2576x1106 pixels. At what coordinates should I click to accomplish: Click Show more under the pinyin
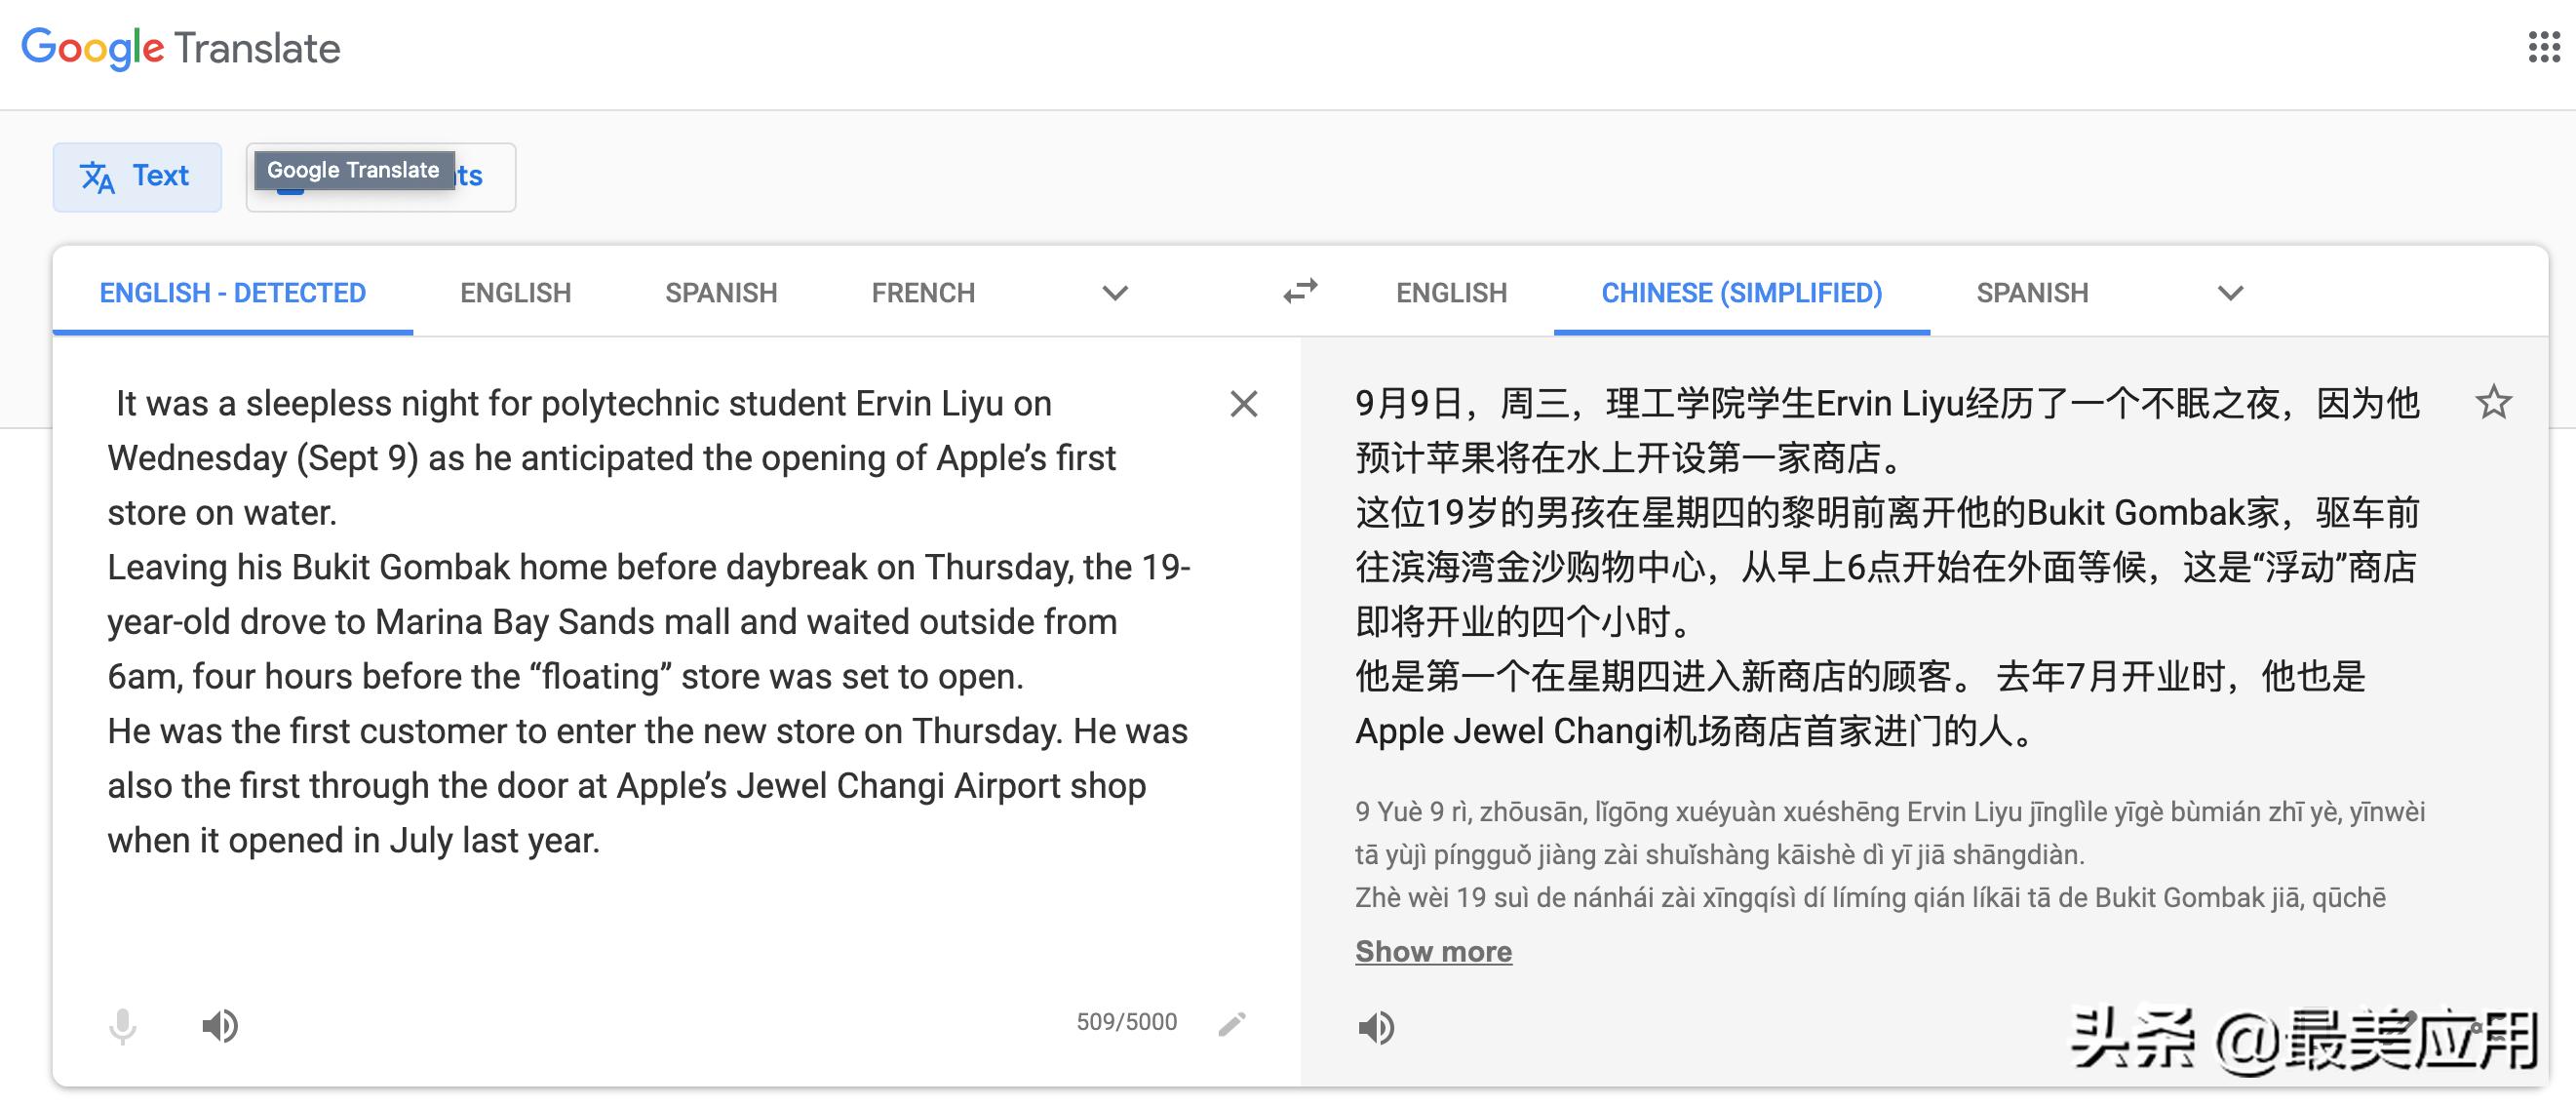tap(1433, 952)
